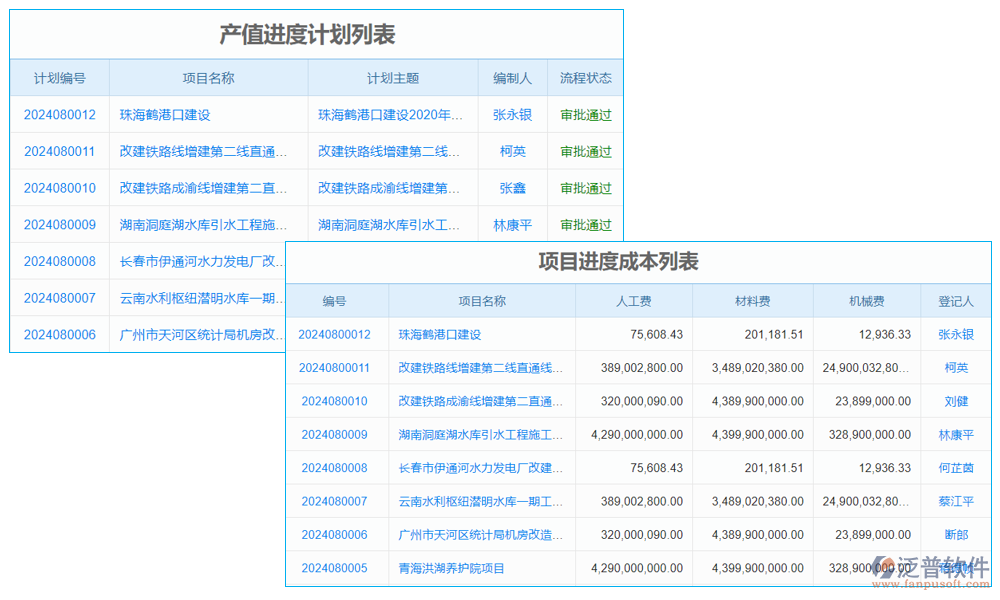Click the 计划编号 column header
The image size is (1000, 600).
point(59,77)
